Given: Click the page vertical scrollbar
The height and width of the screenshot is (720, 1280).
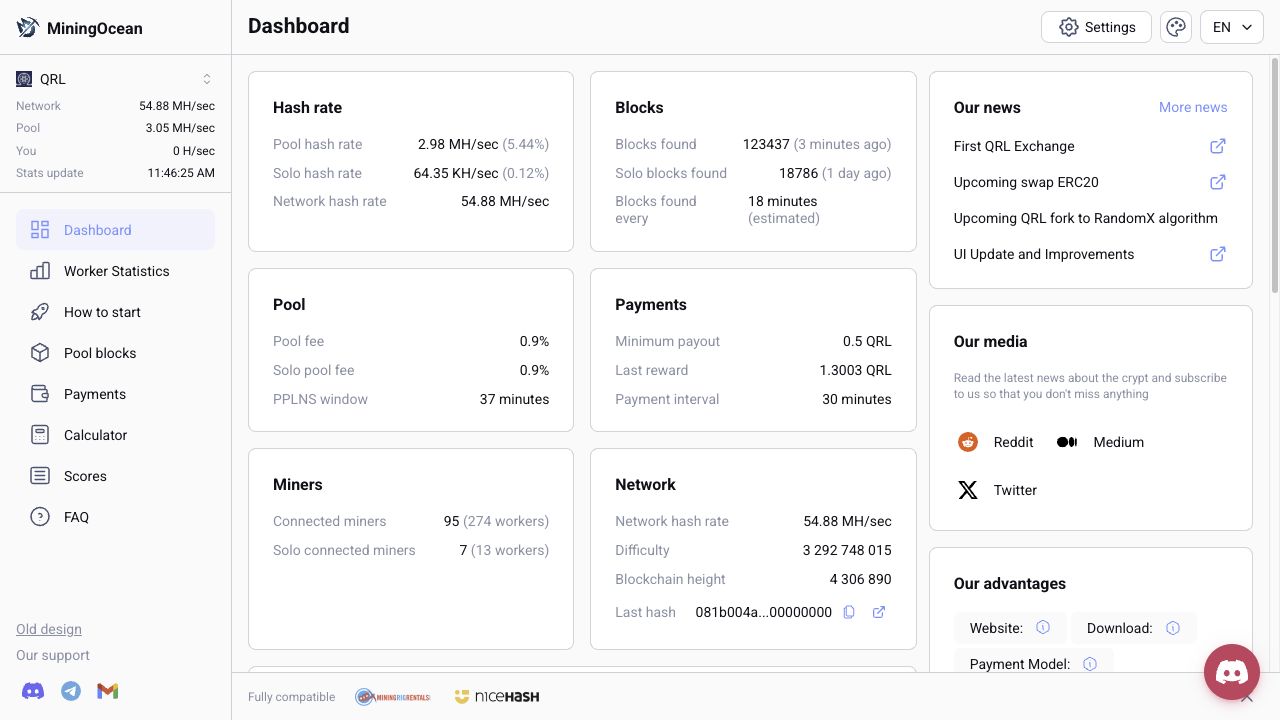Looking at the screenshot, I should pyautogui.click(x=1274, y=180).
